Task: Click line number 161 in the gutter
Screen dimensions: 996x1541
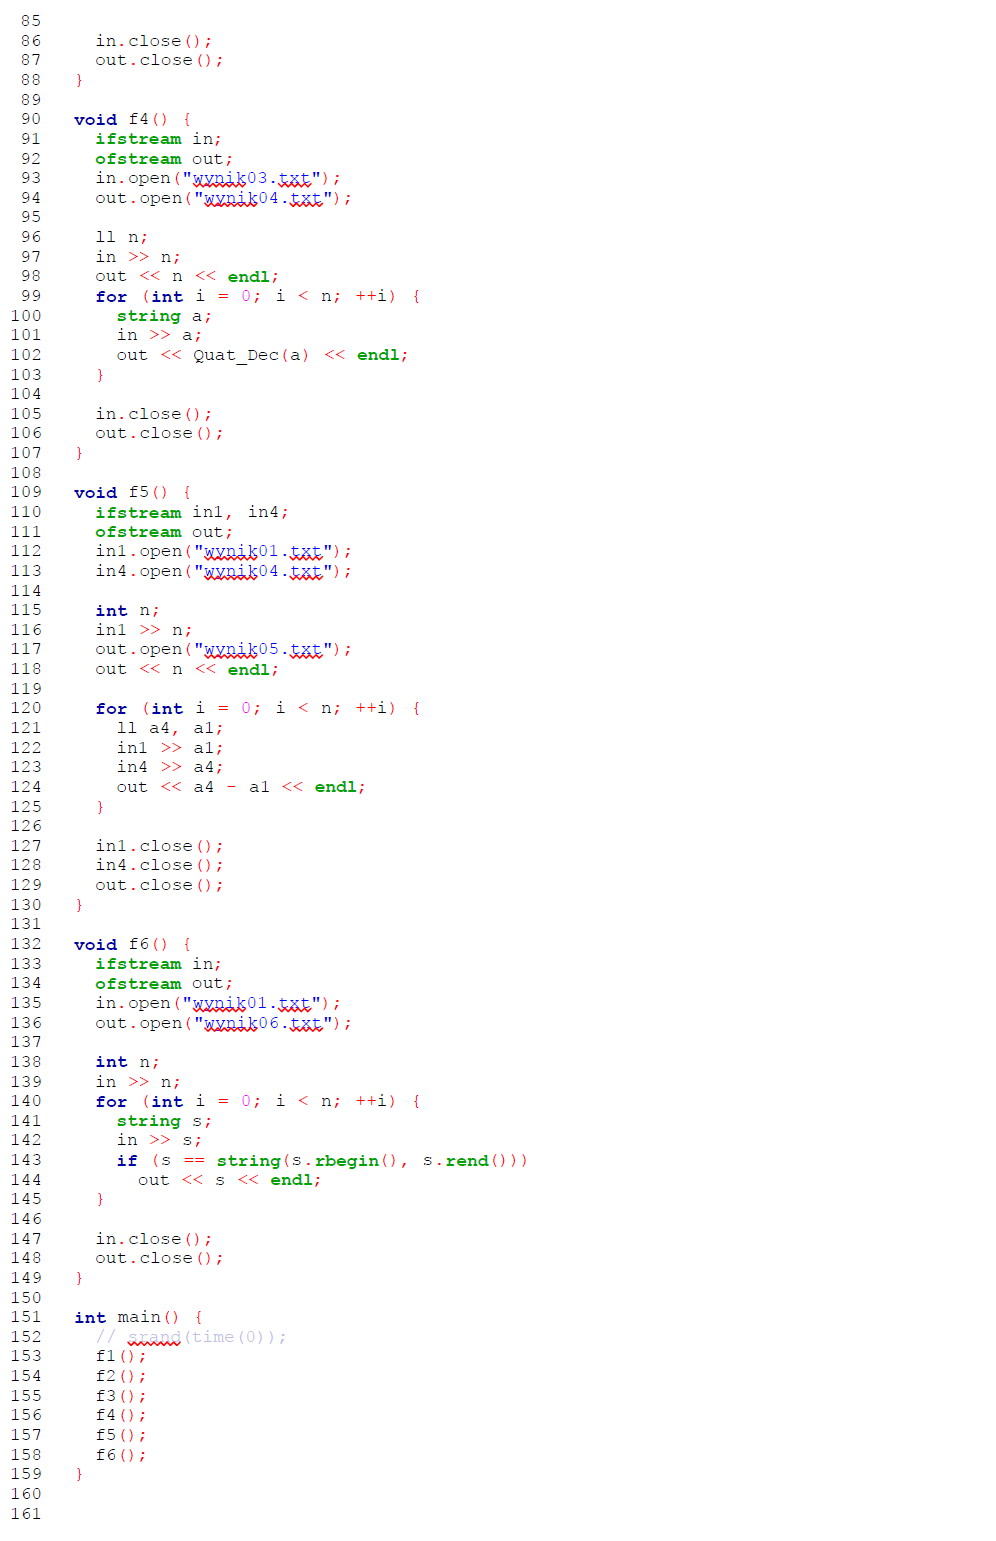Action: coord(26,1513)
